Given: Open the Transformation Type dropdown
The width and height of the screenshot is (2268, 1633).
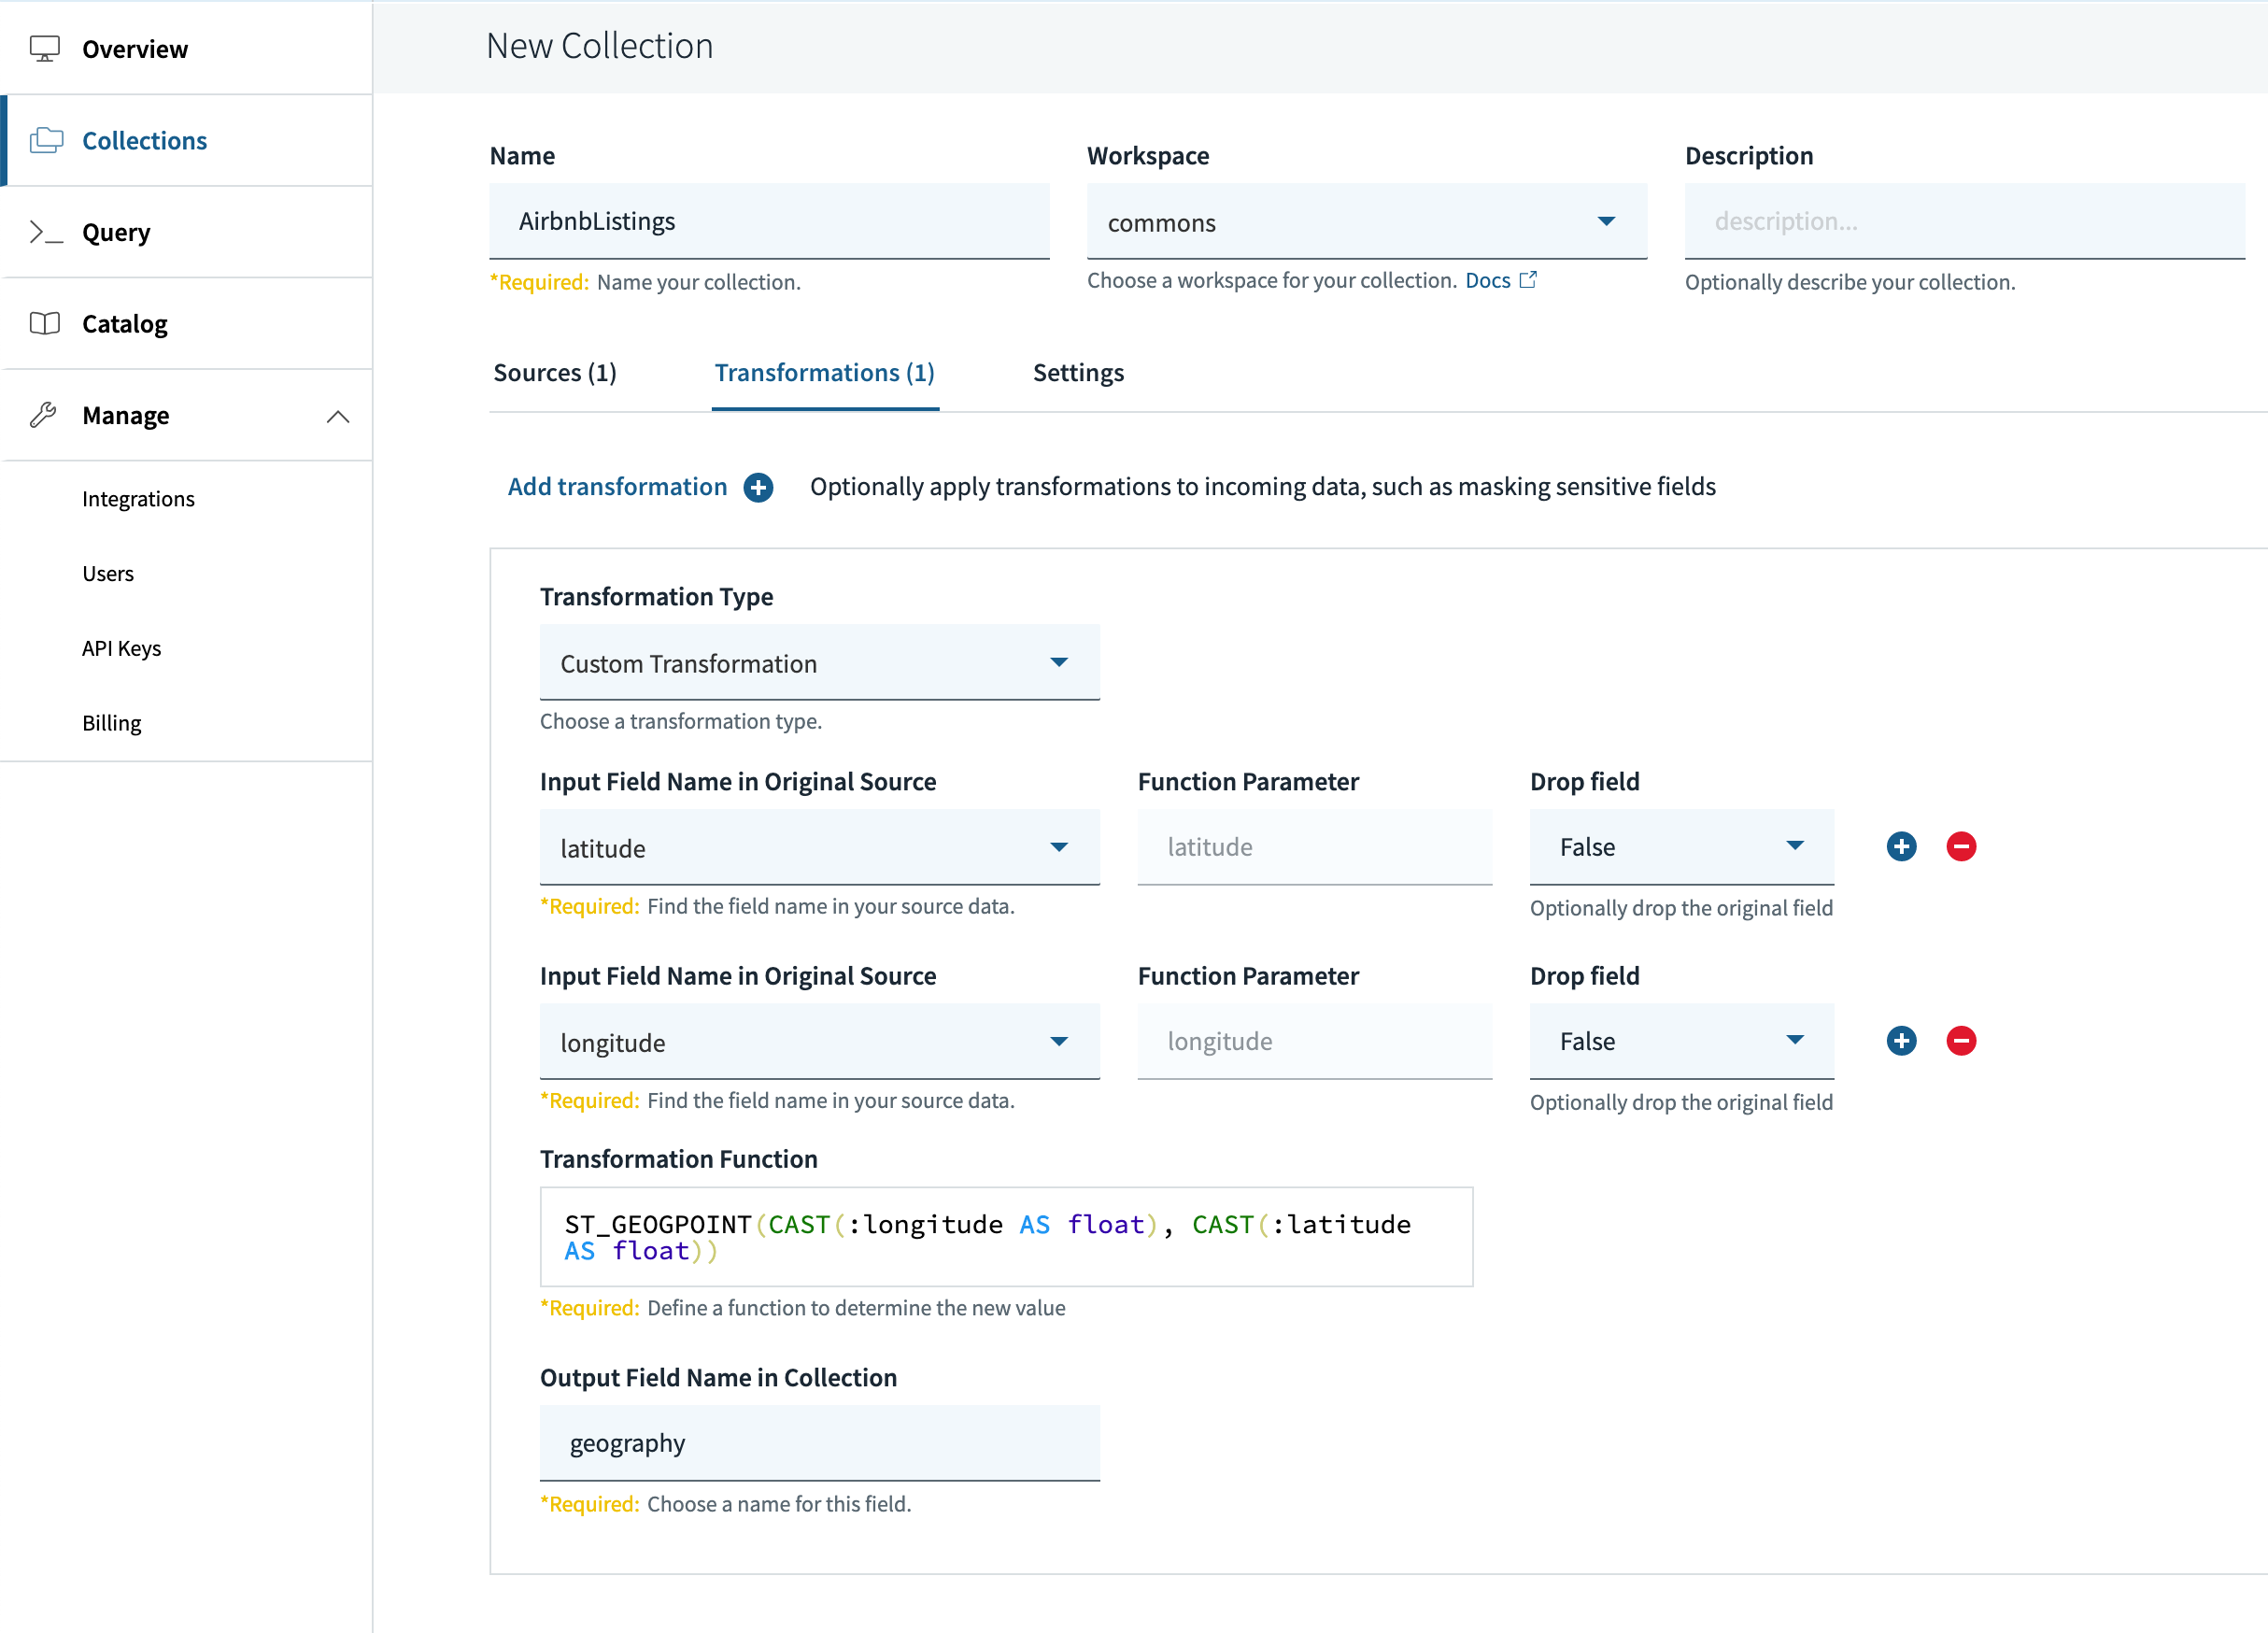Looking at the screenshot, I should pos(818,663).
